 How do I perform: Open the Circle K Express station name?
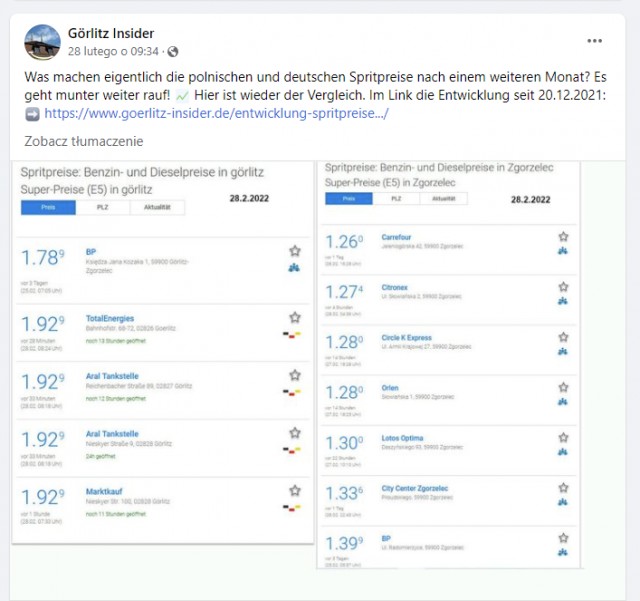pyautogui.click(x=407, y=338)
